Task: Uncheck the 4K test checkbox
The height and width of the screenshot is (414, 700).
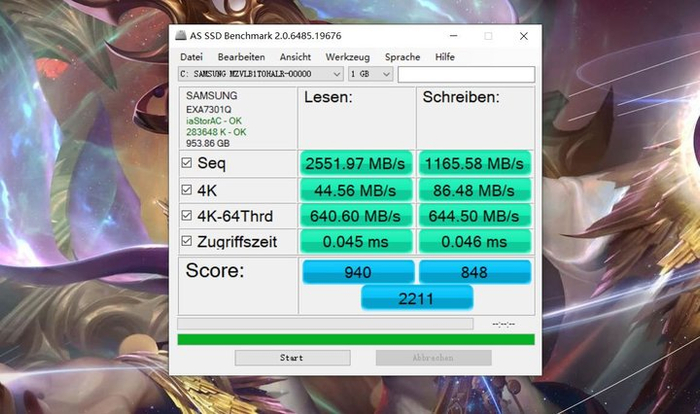Action: [x=187, y=190]
